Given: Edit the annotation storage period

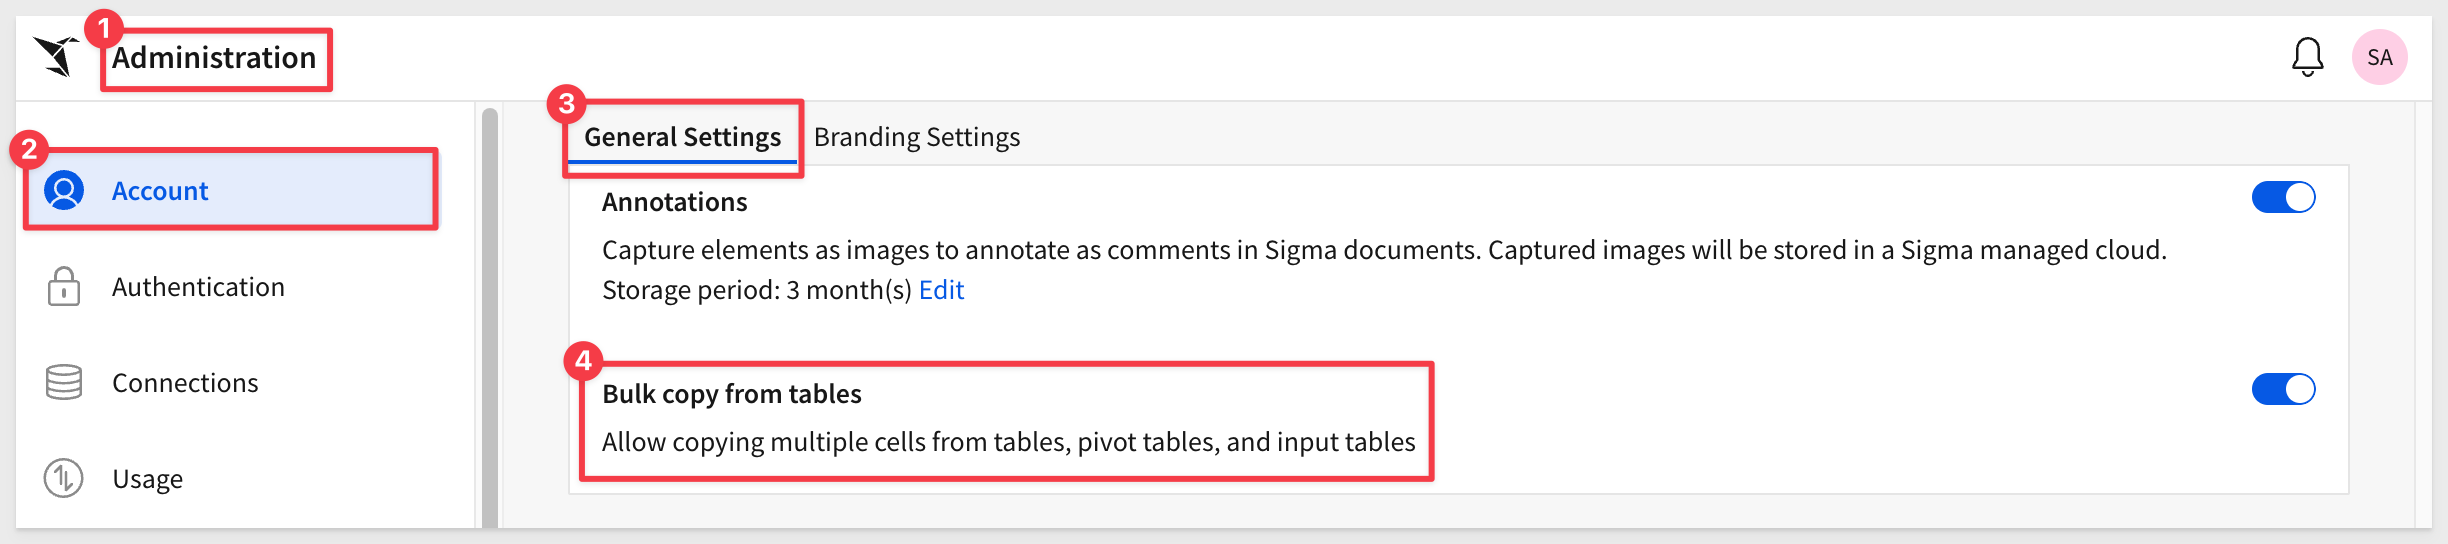Looking at the screenshot, I should (x=941, y=290).
